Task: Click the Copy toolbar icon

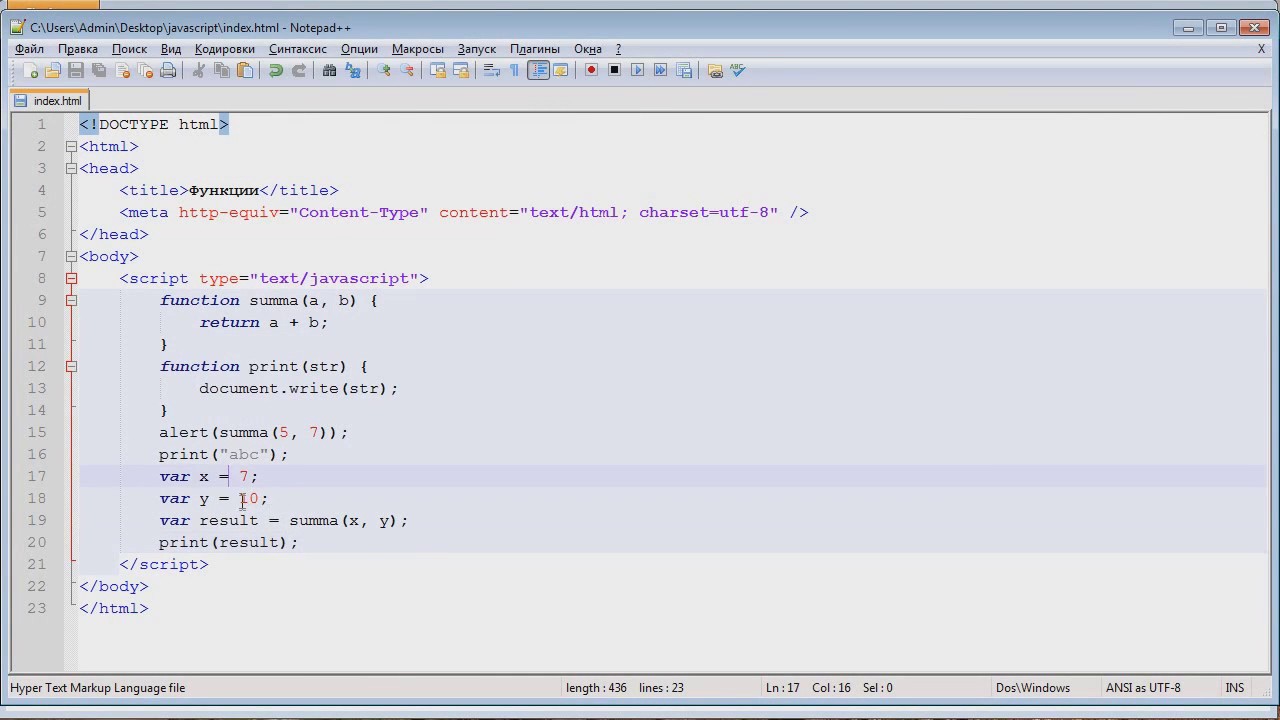Action: 222,70
